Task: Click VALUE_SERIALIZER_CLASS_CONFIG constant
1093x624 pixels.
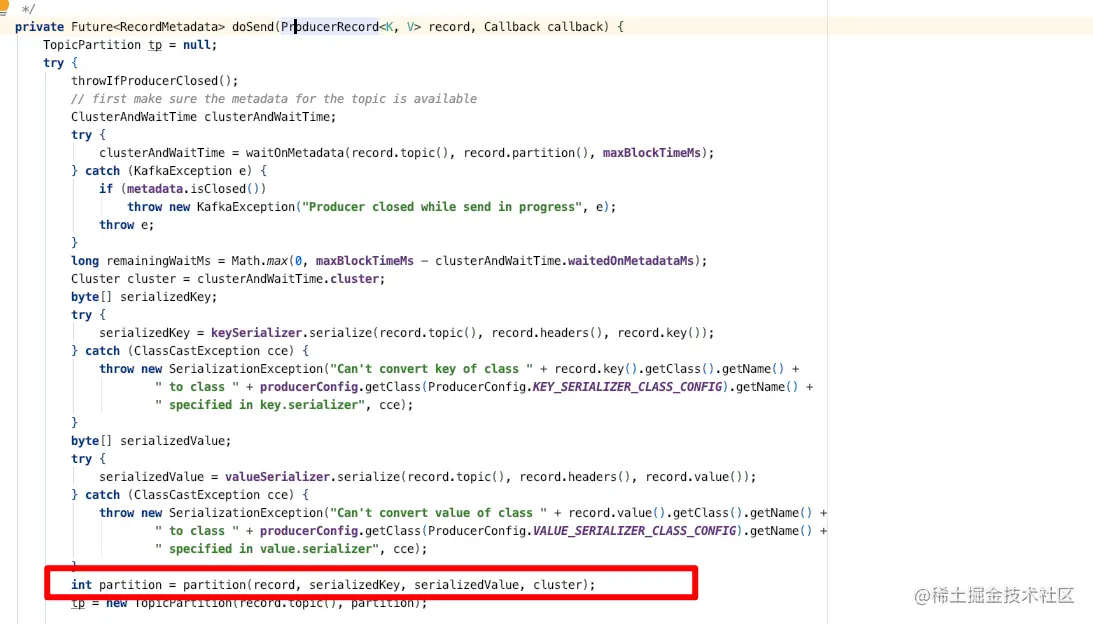Action: tap(634, 531)
